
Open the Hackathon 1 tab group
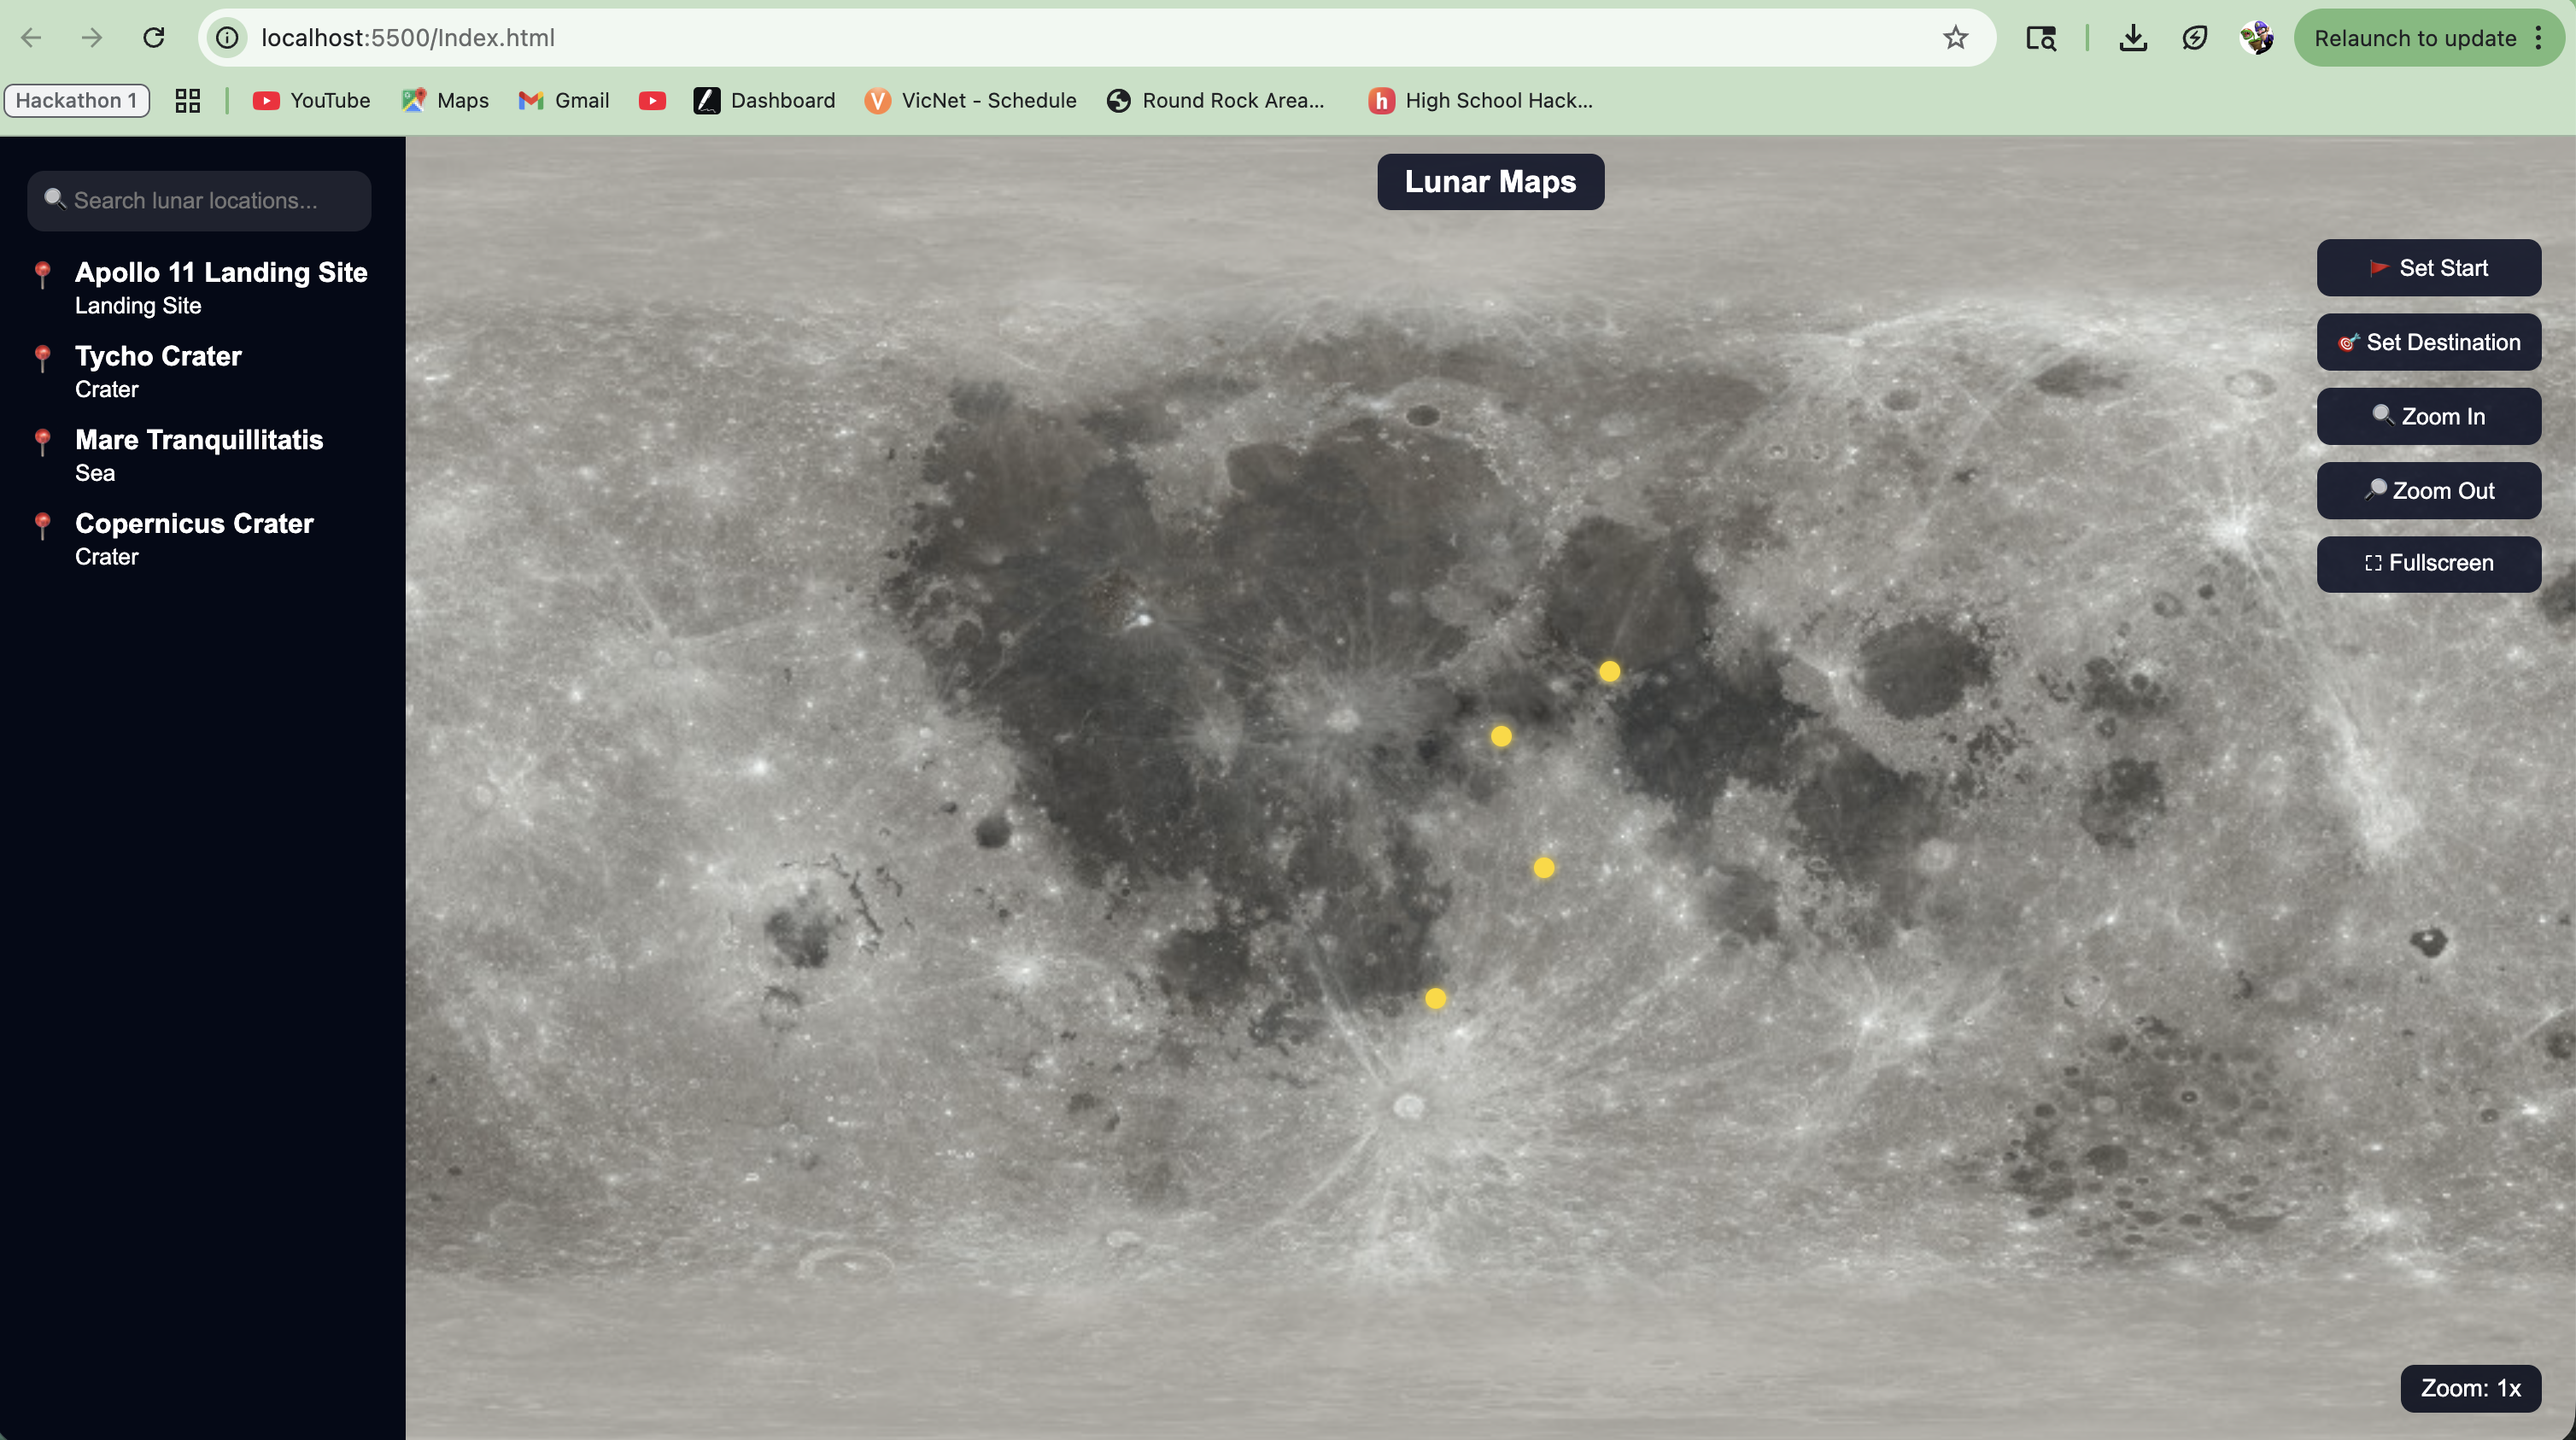tap(76, 100)
